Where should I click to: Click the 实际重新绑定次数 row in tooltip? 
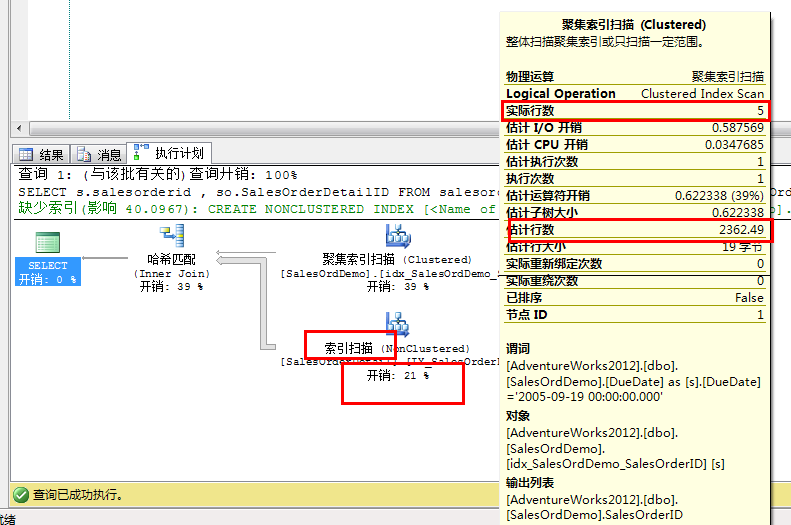(x=635, y=264)
